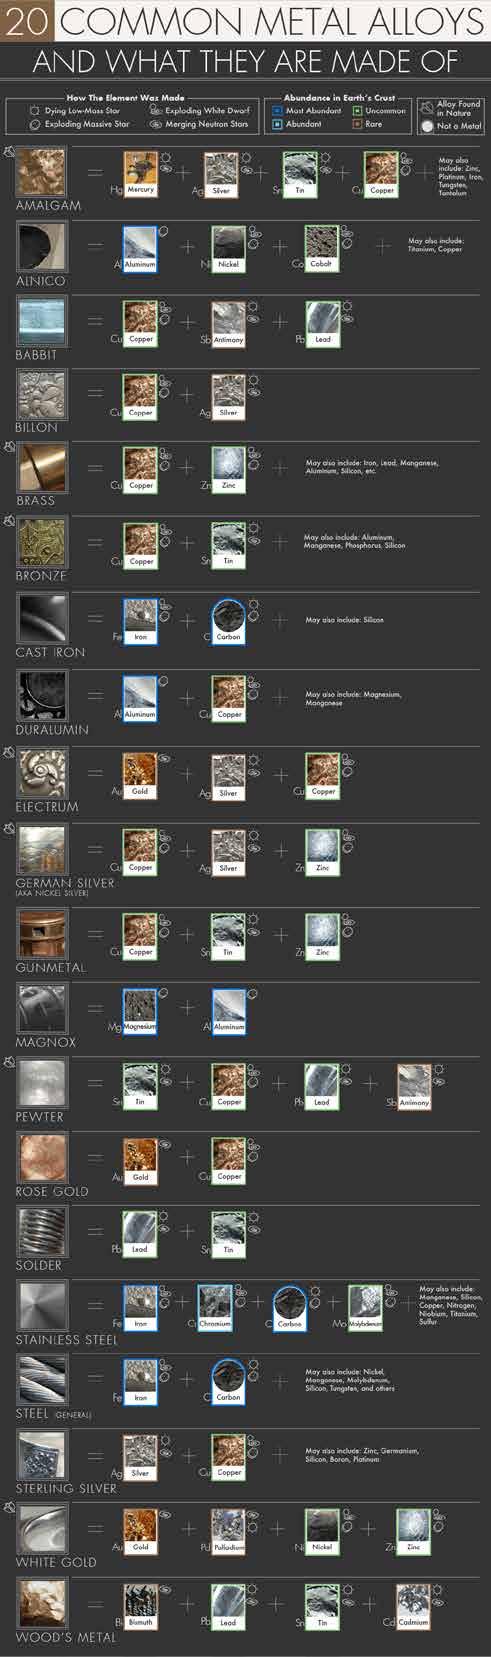Click the Most Abundant legend color square

click(277, 111)
